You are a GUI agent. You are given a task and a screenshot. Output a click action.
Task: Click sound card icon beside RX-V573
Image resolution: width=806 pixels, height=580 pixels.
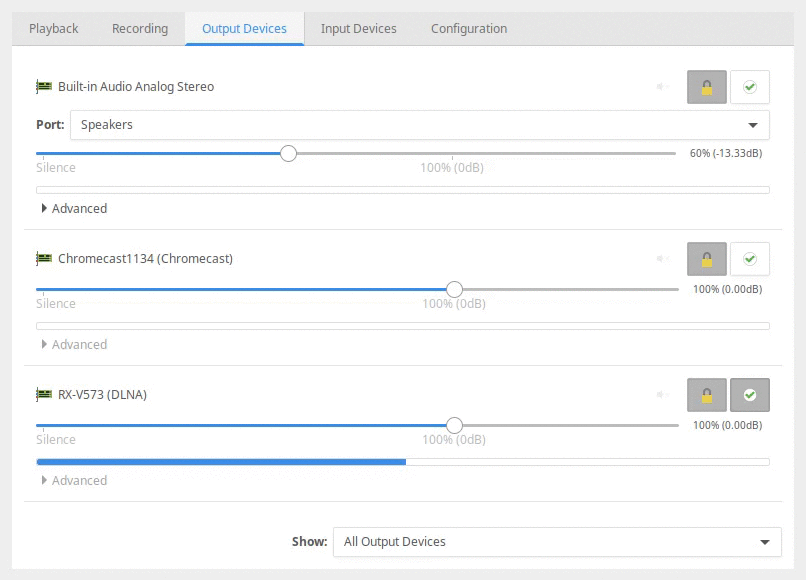pos(44,394)
